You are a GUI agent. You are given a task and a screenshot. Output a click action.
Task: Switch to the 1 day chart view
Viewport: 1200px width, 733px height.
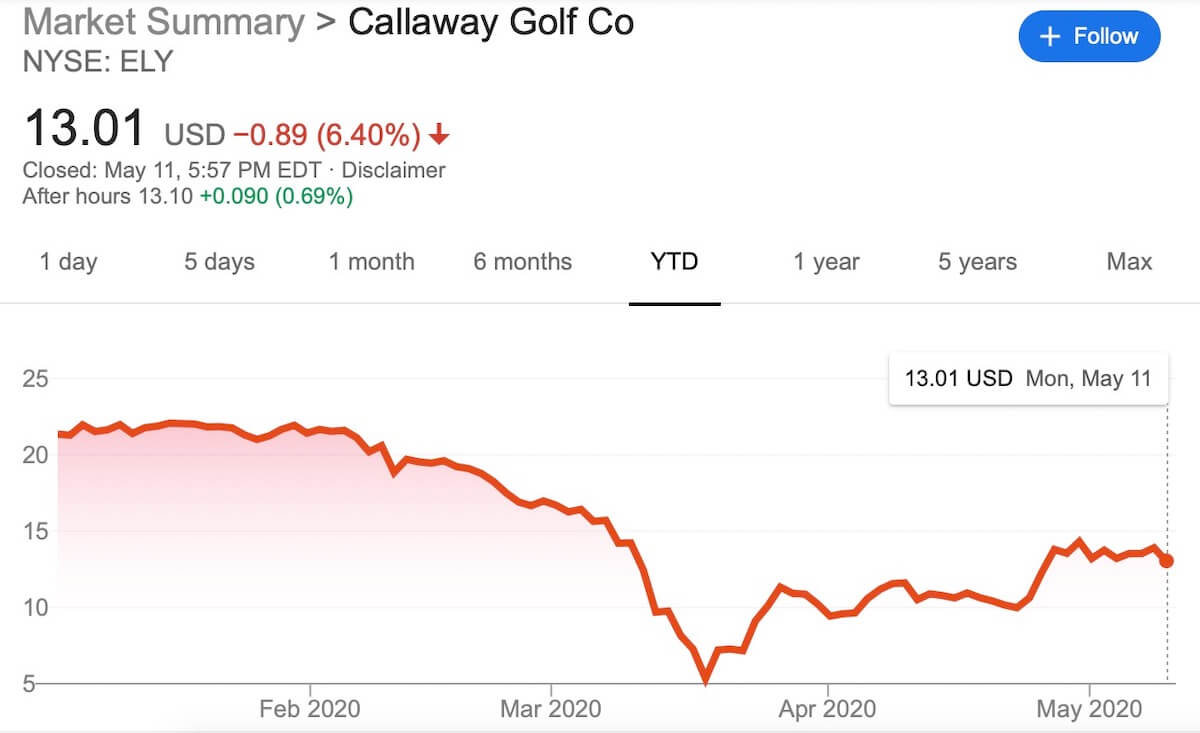point(68,262)
